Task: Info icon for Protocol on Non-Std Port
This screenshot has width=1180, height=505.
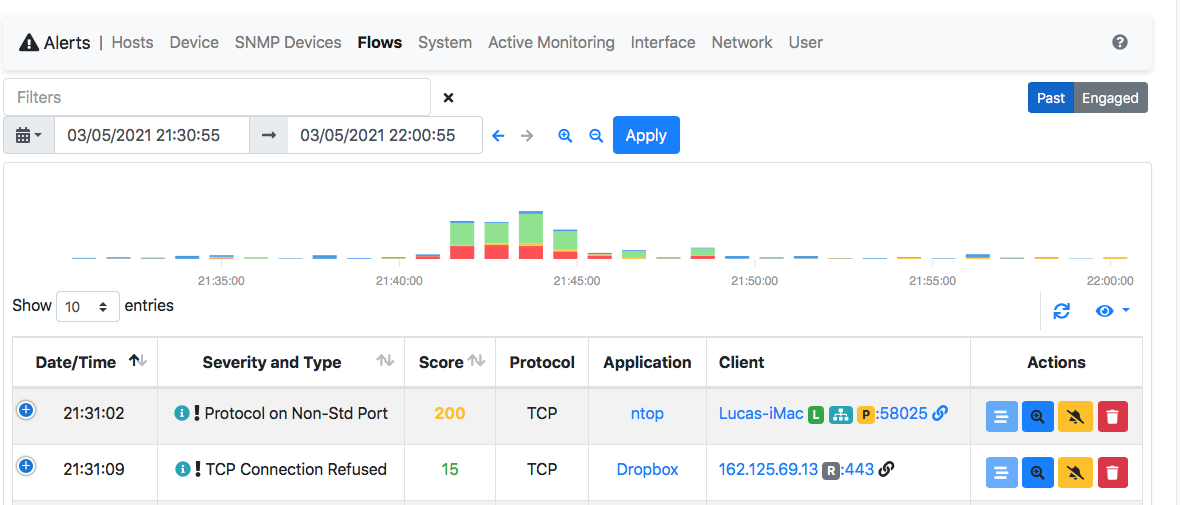Action: (x=181, y=413)
